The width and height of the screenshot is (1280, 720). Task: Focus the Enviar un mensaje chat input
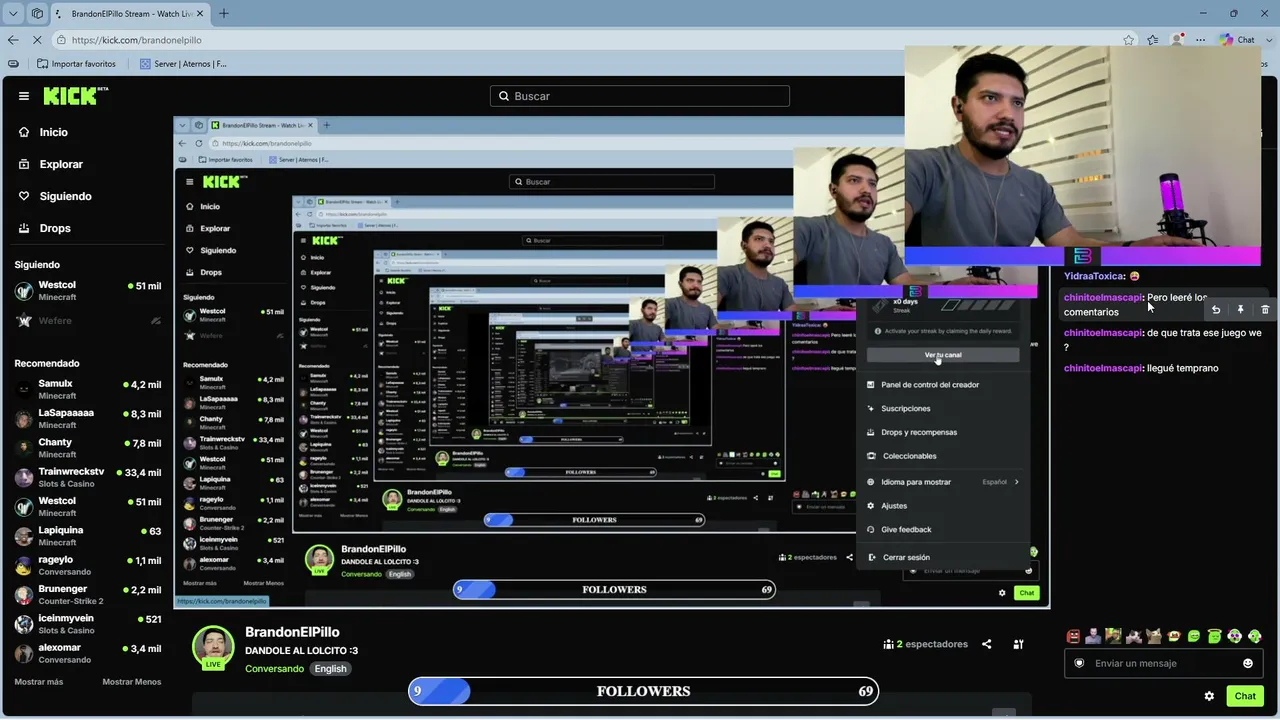(x=1164, y=663)
